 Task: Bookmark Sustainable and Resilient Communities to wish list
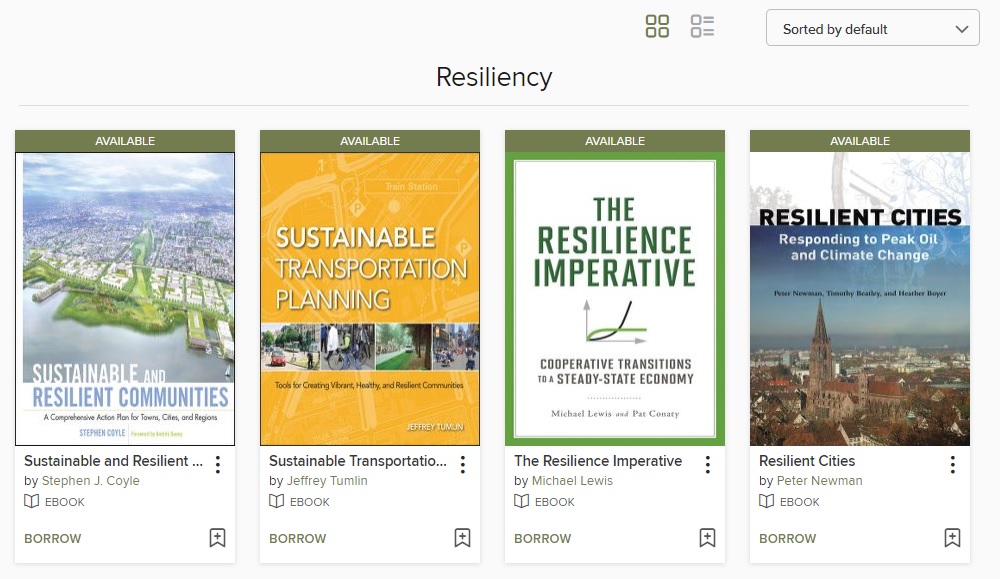click(217, 538)
